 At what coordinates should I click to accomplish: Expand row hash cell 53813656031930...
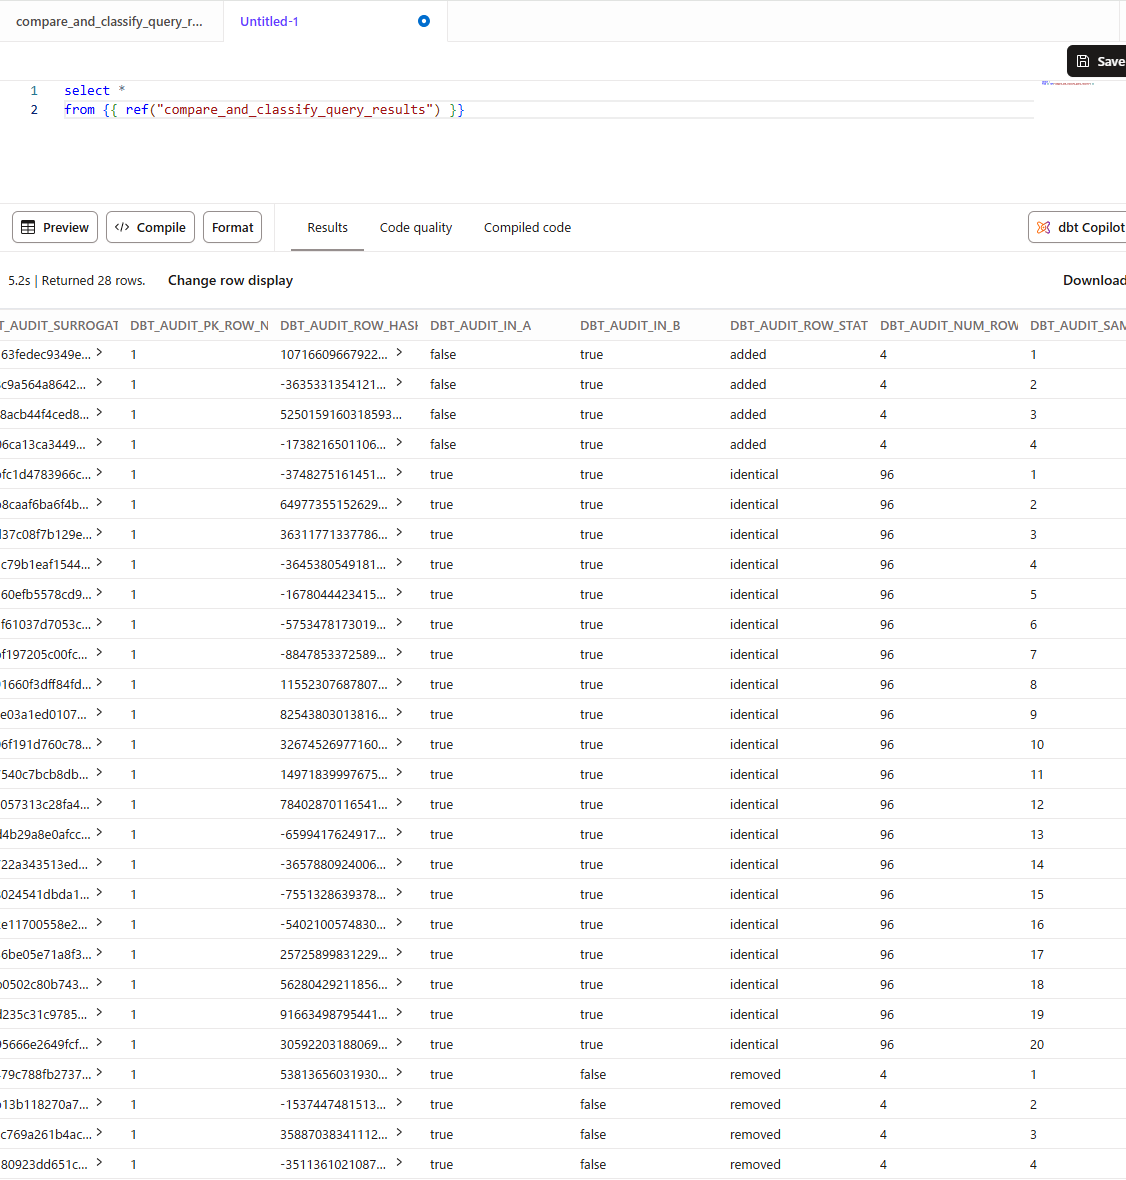coord(399,1072)
